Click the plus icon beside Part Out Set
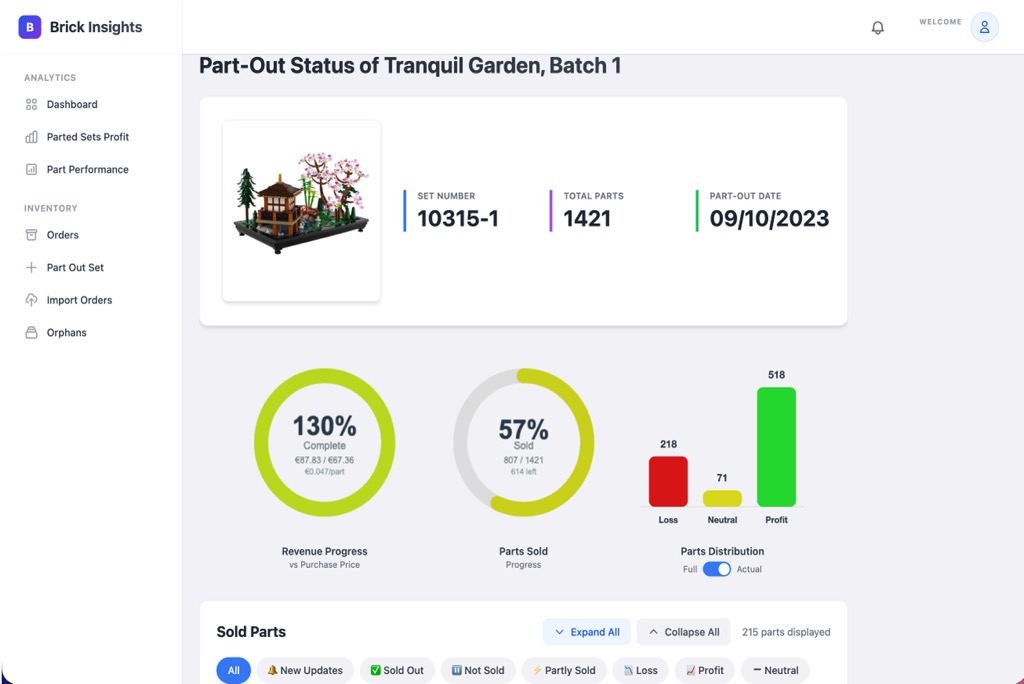The image size is (1024, 684). (x=31, y=267)
